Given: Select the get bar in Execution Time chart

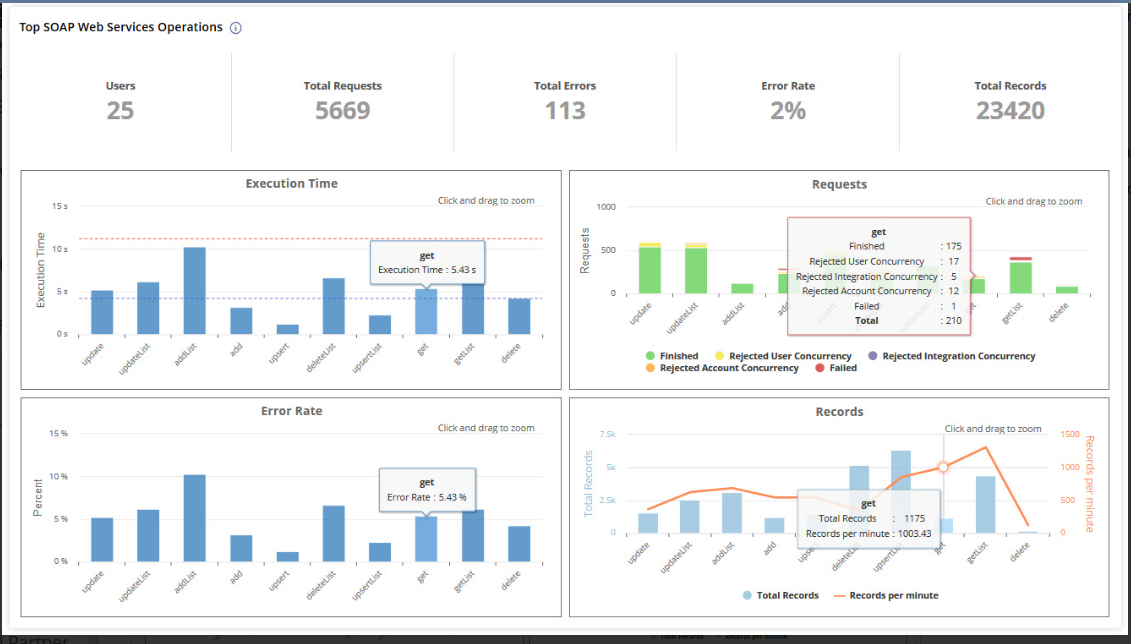Looking at the screenshot, I should click(x=426, y=311).
